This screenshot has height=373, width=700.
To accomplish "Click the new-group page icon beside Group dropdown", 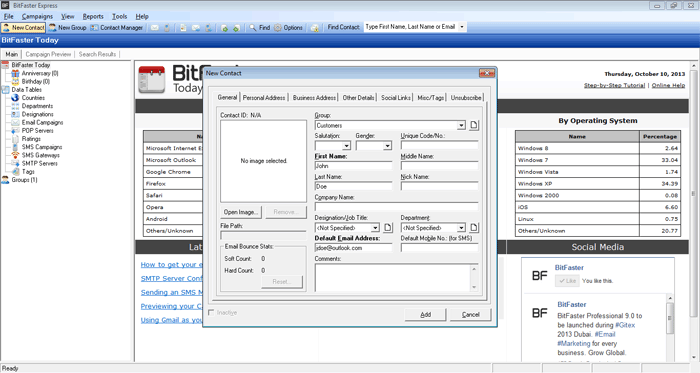I will coord(474,125).
